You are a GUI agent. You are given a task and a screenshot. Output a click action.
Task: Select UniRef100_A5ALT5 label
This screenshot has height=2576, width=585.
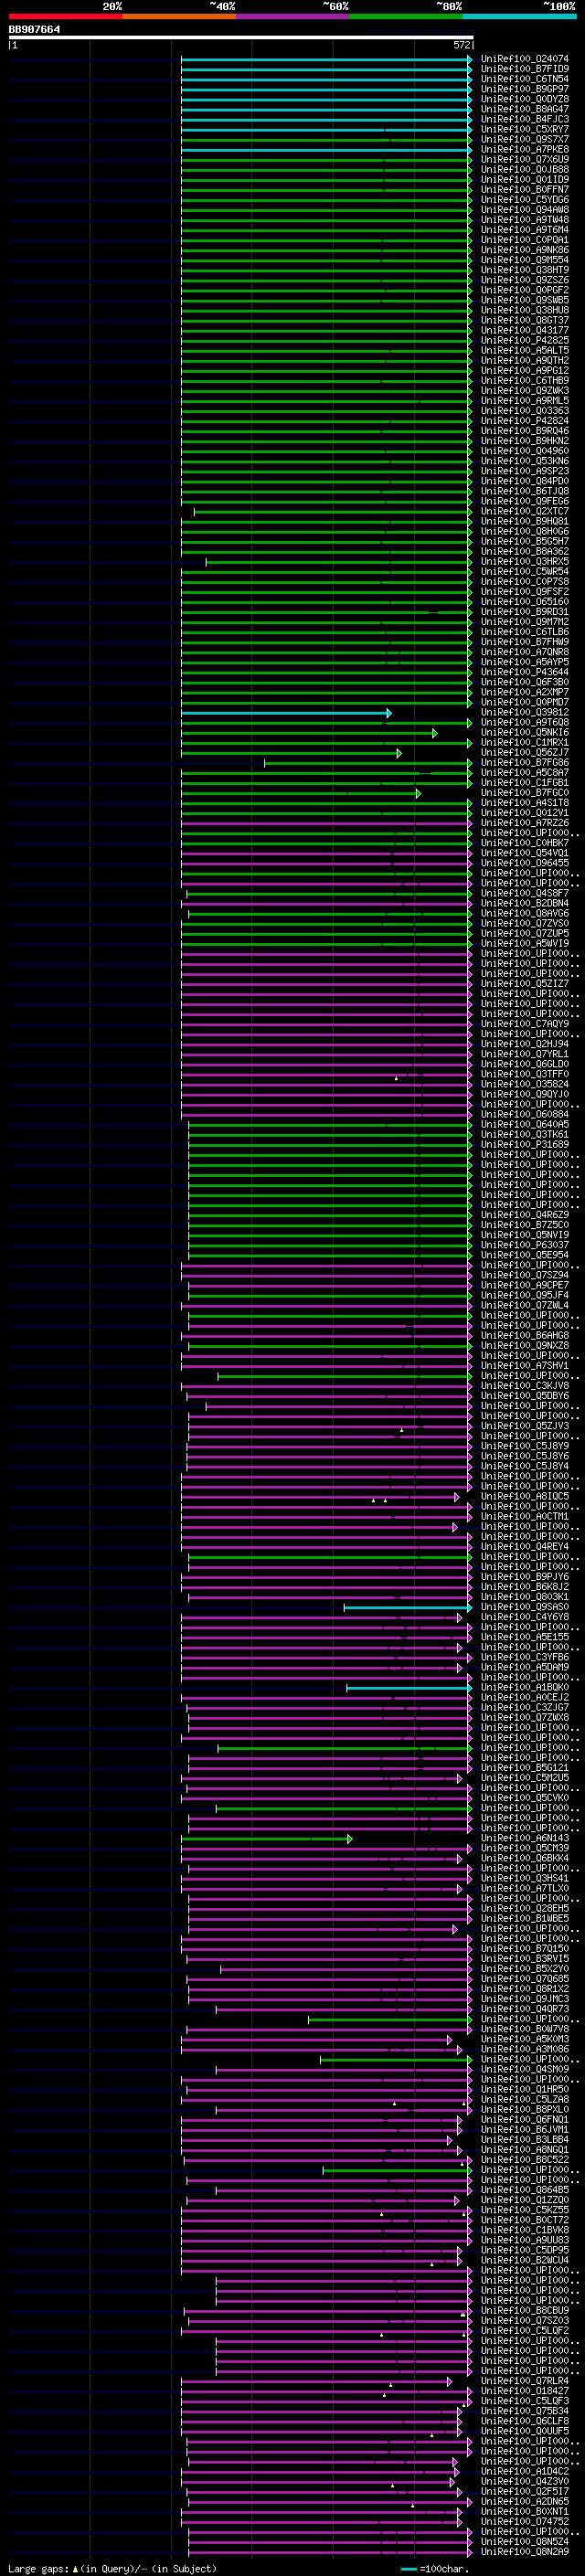524,350
